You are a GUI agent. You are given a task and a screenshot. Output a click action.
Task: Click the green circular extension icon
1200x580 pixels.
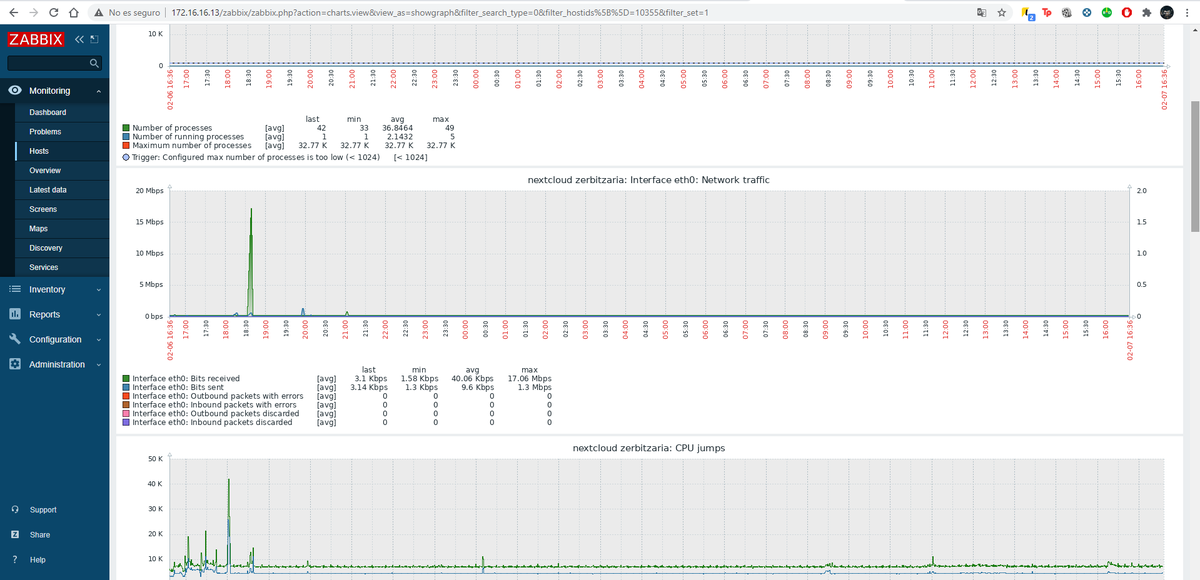coord(1107,13)
